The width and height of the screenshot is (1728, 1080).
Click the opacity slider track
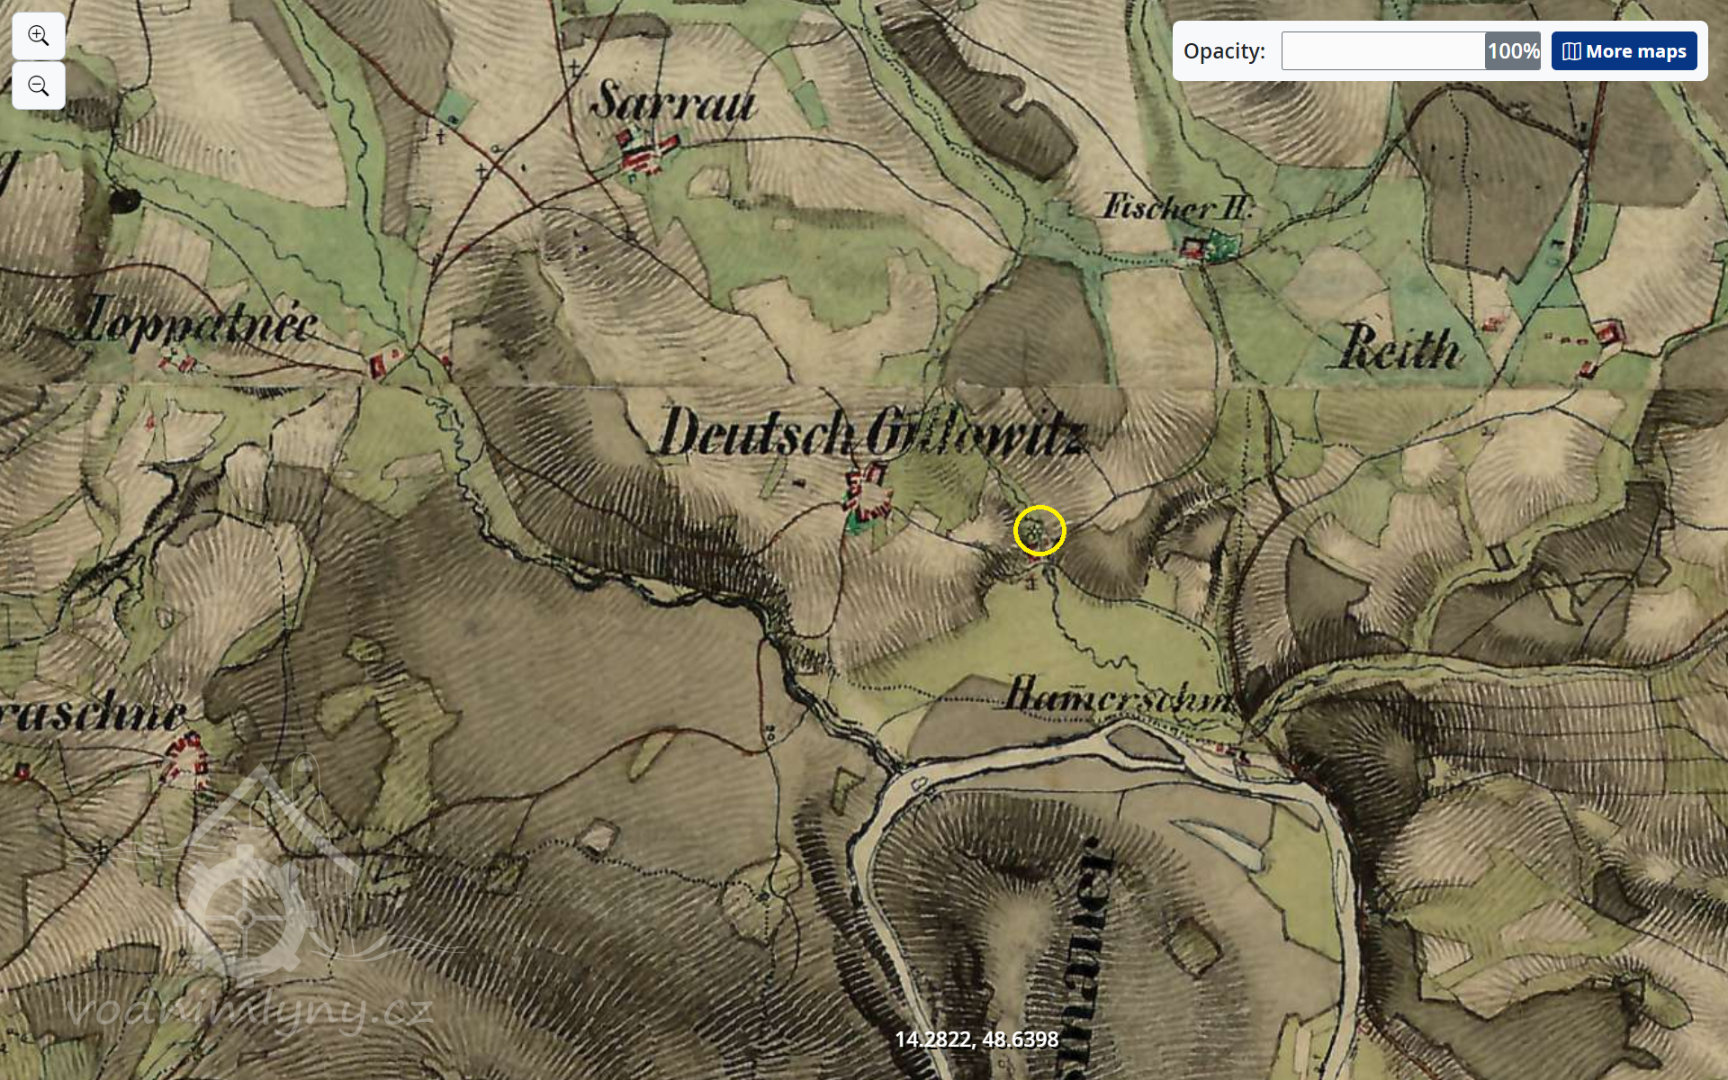(x=1382, y=51)
